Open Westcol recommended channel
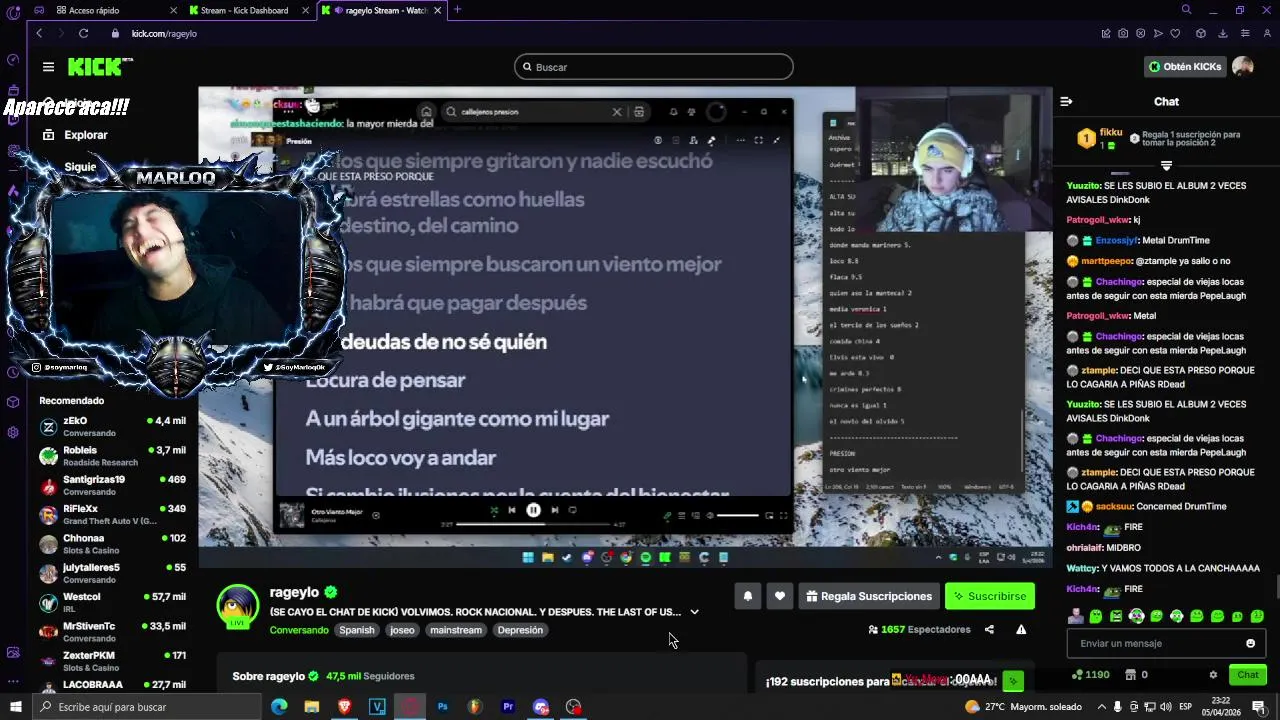Screen dimensions: 1280x720 coord(112,602)
